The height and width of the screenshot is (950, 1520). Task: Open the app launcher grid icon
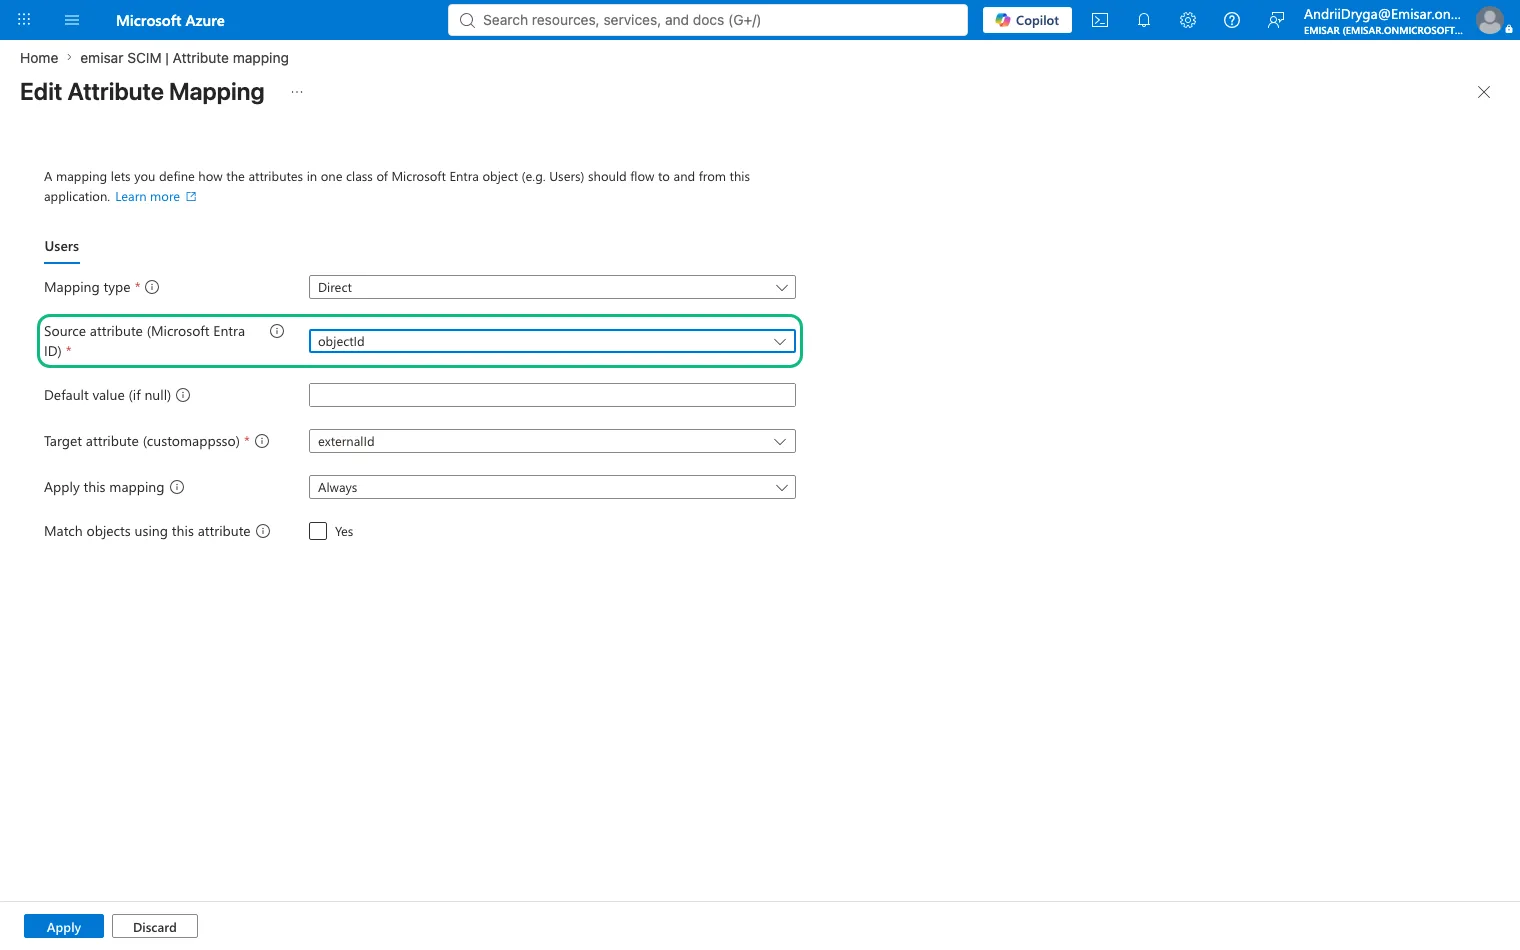pyautogui.click(x=24, y=20)
